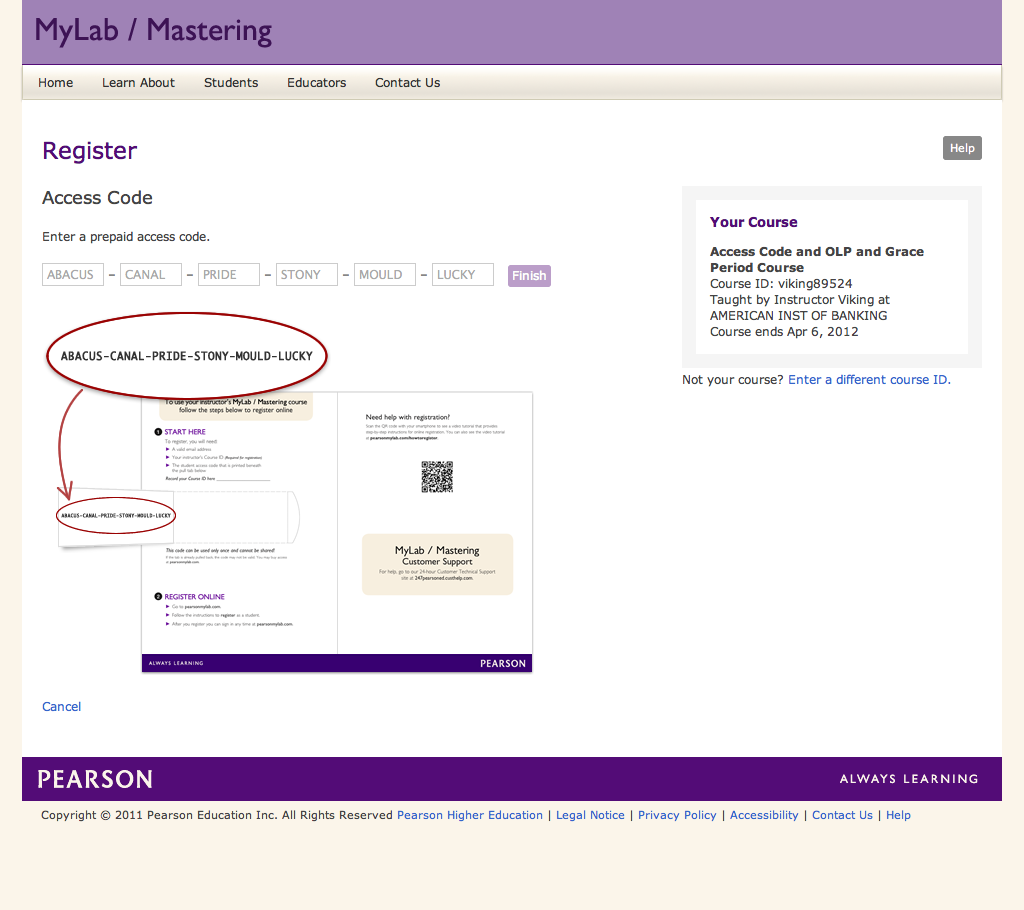The height and width of the screenshot is (910, 1024).
Task: Click 'Course ID: viking89524' text
Action: point(781,284)
